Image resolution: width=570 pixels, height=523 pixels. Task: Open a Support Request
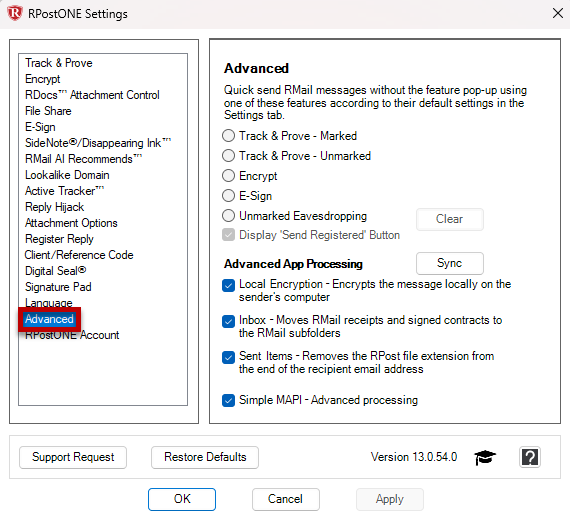73,457
